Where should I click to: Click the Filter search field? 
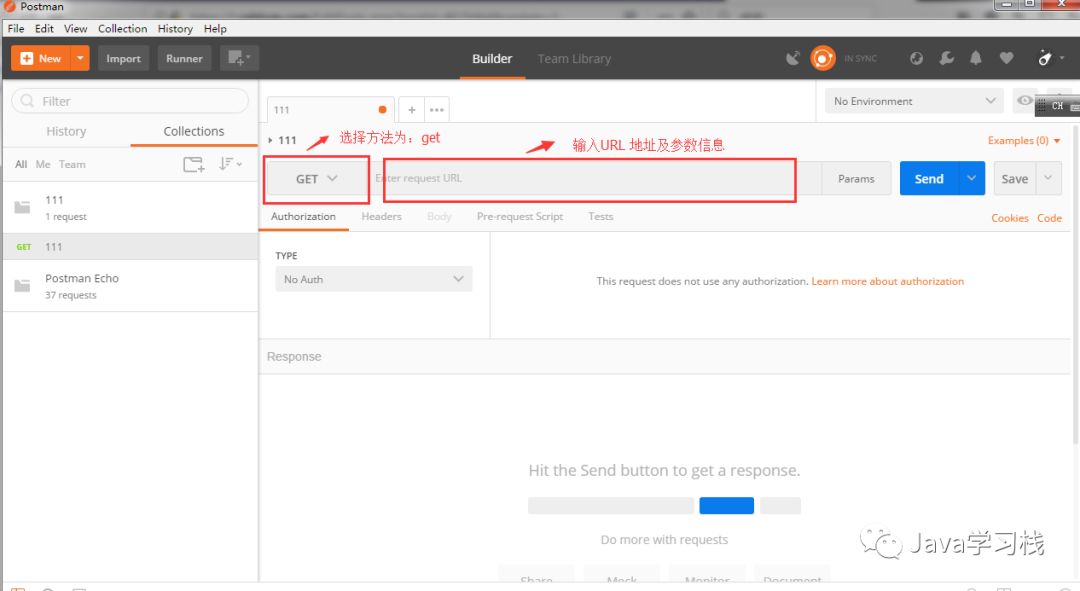[x=130, y=101]
